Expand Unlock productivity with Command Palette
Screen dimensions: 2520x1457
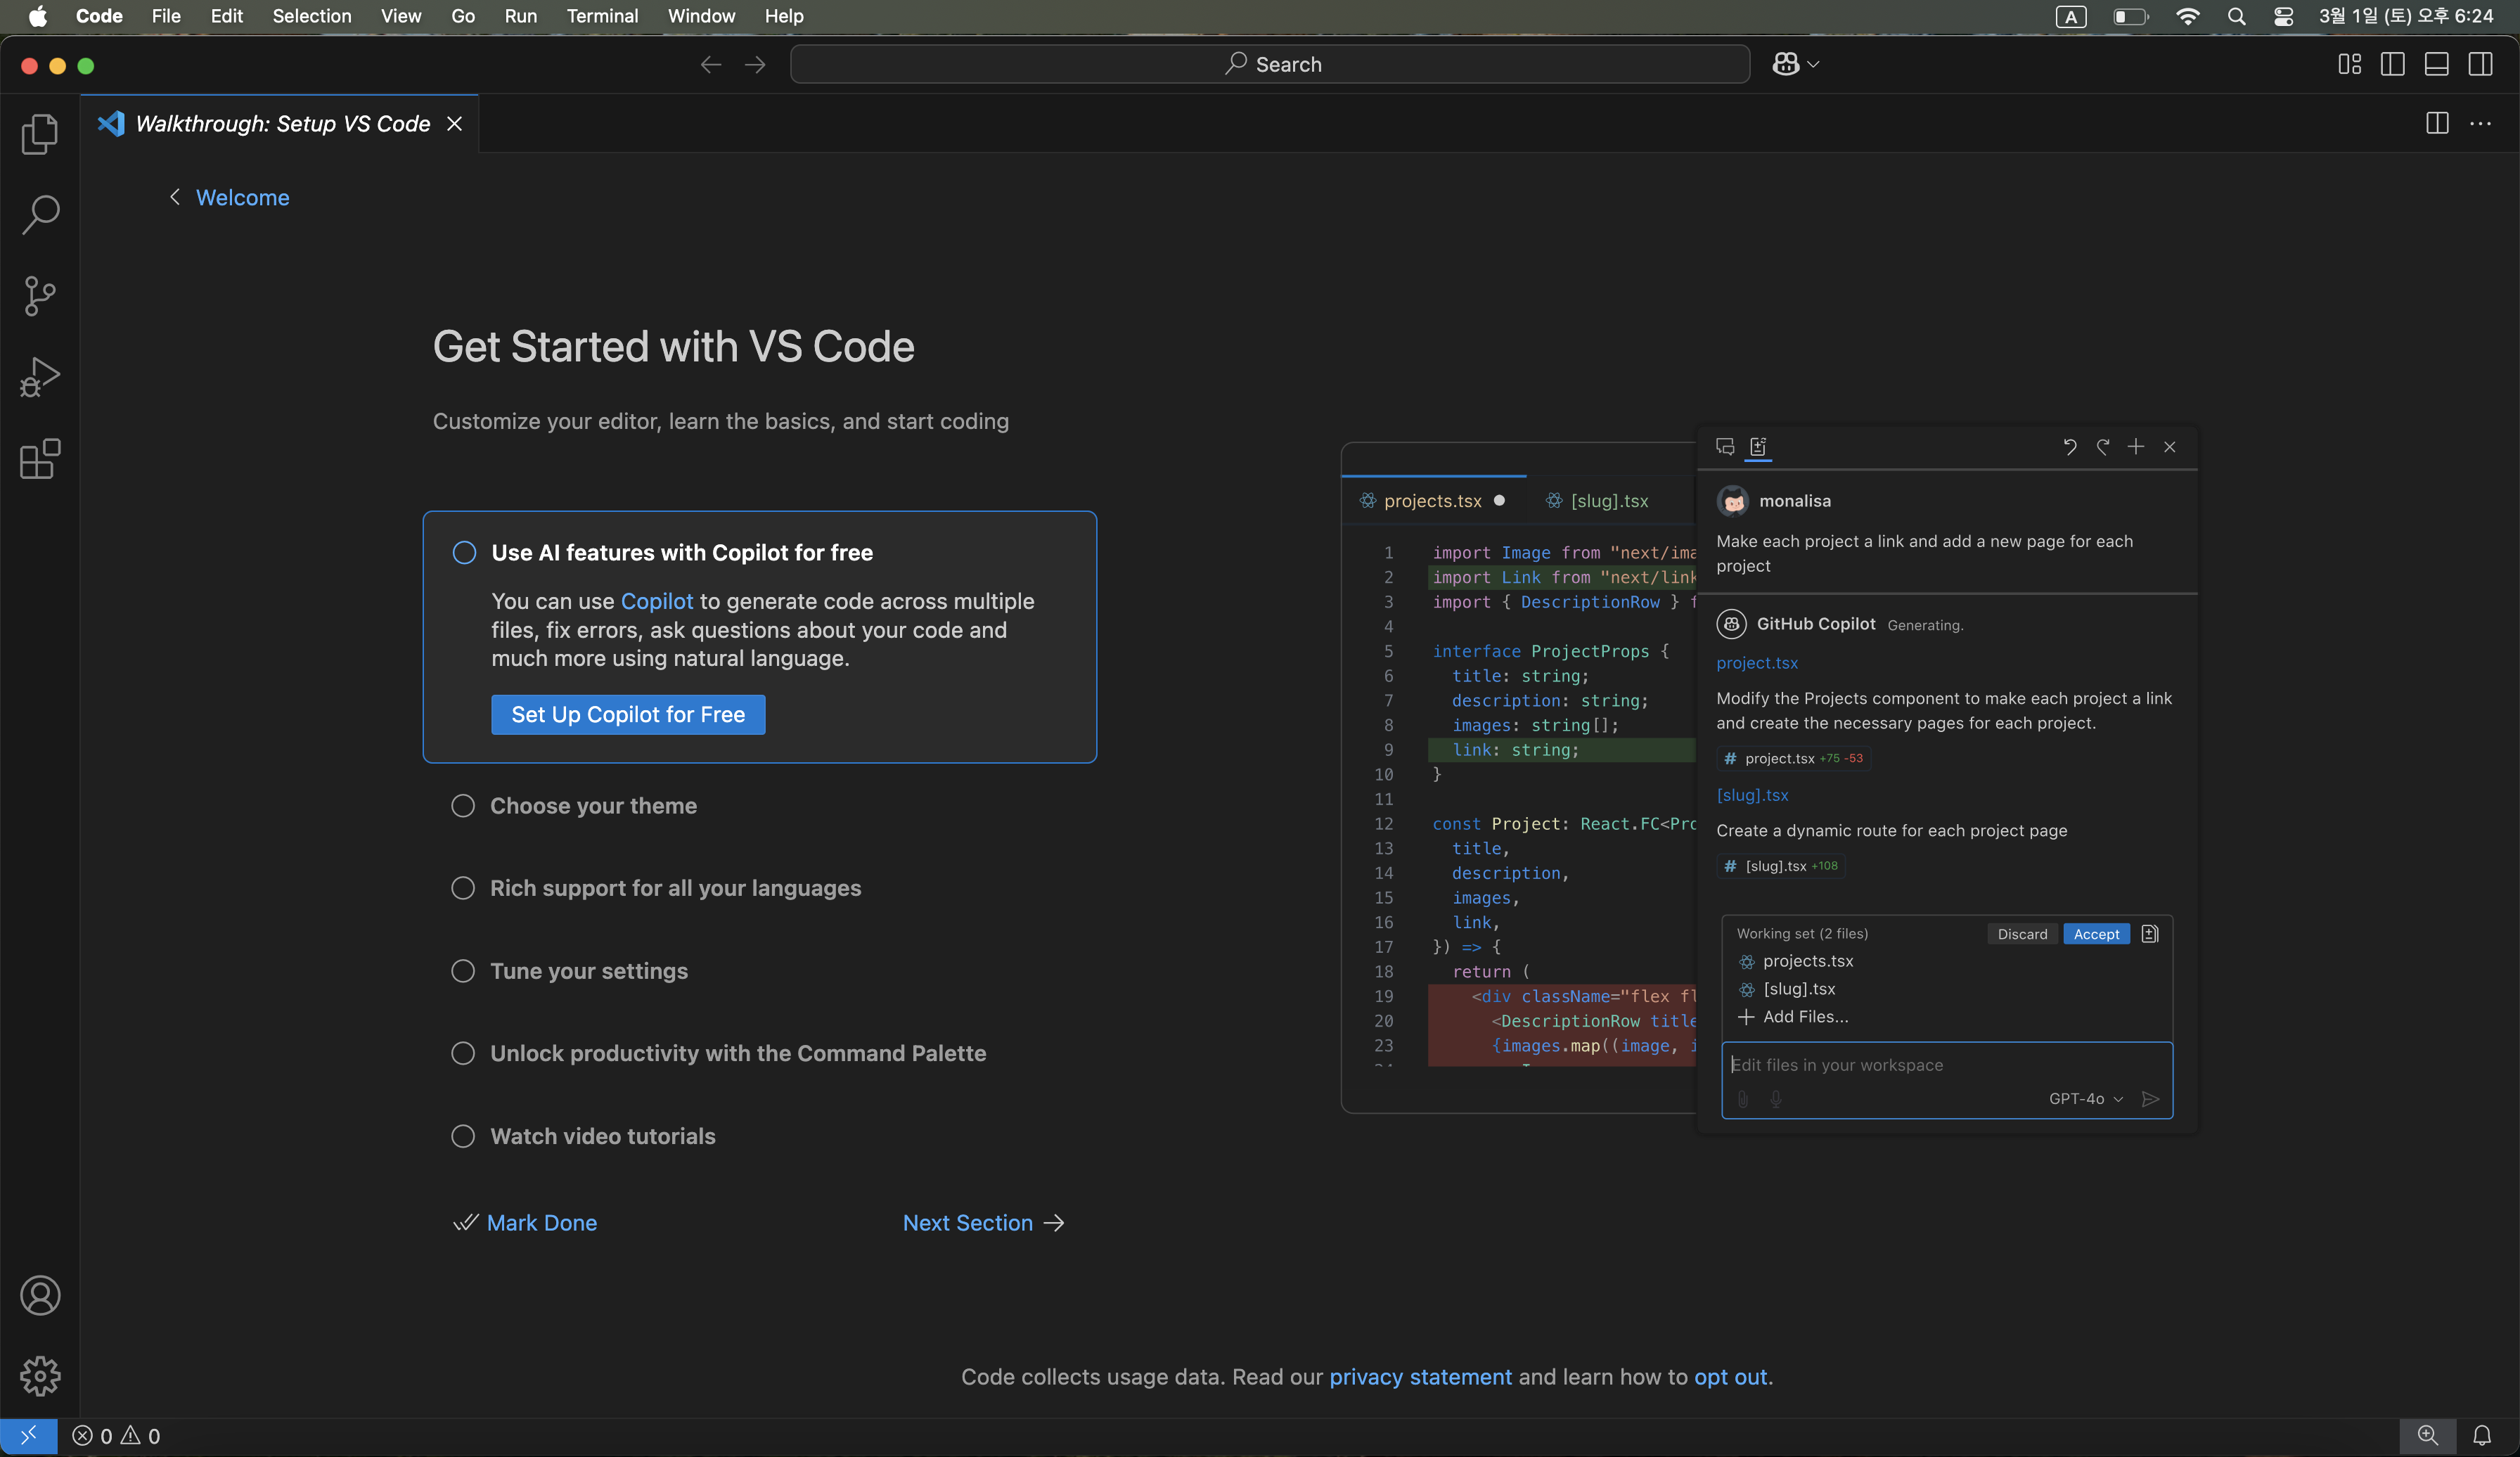click(738, 1053)
